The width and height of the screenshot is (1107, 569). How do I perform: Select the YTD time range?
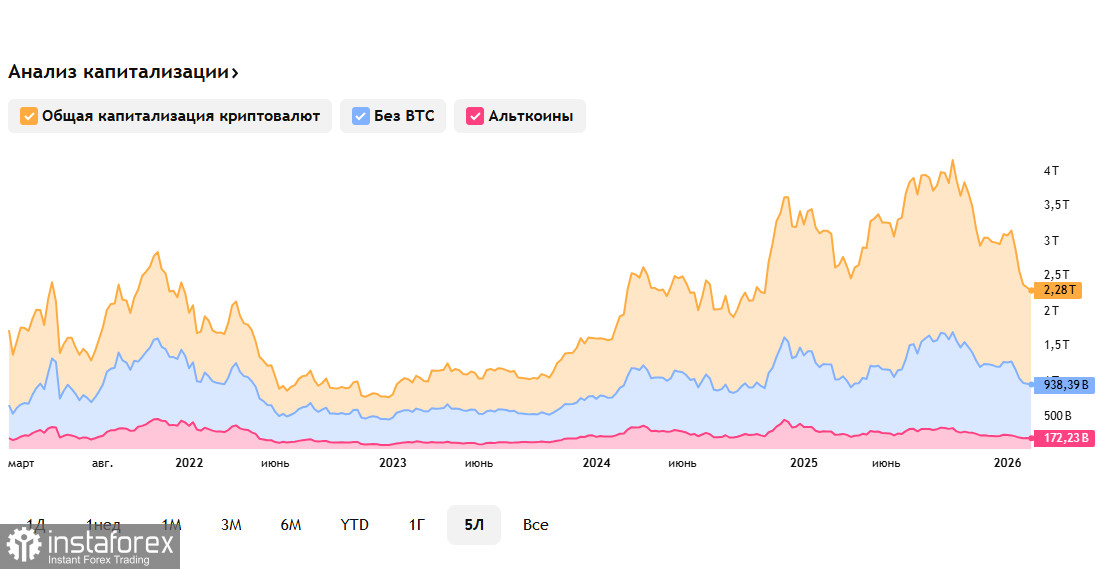coord(354,525)
